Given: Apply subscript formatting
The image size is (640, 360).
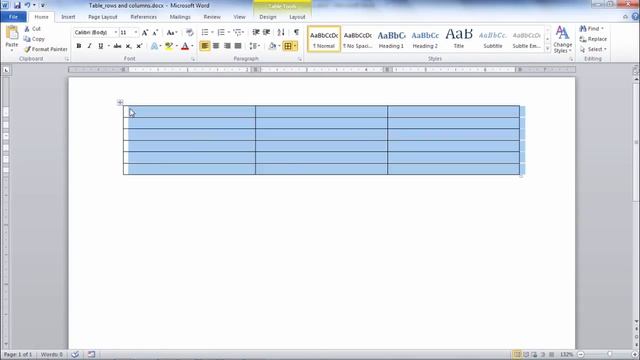Looking at the screenshot, I should [129, 46].
